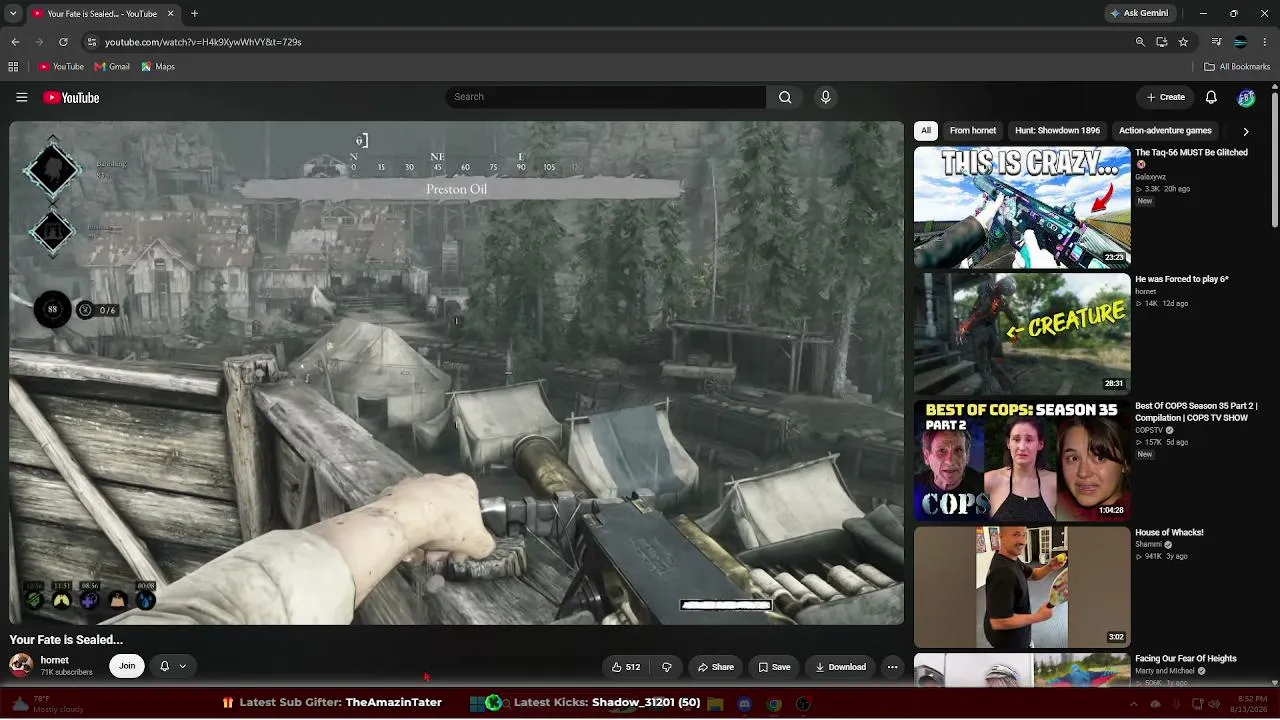Click the COPSTV channel name

pos(1149,430)
